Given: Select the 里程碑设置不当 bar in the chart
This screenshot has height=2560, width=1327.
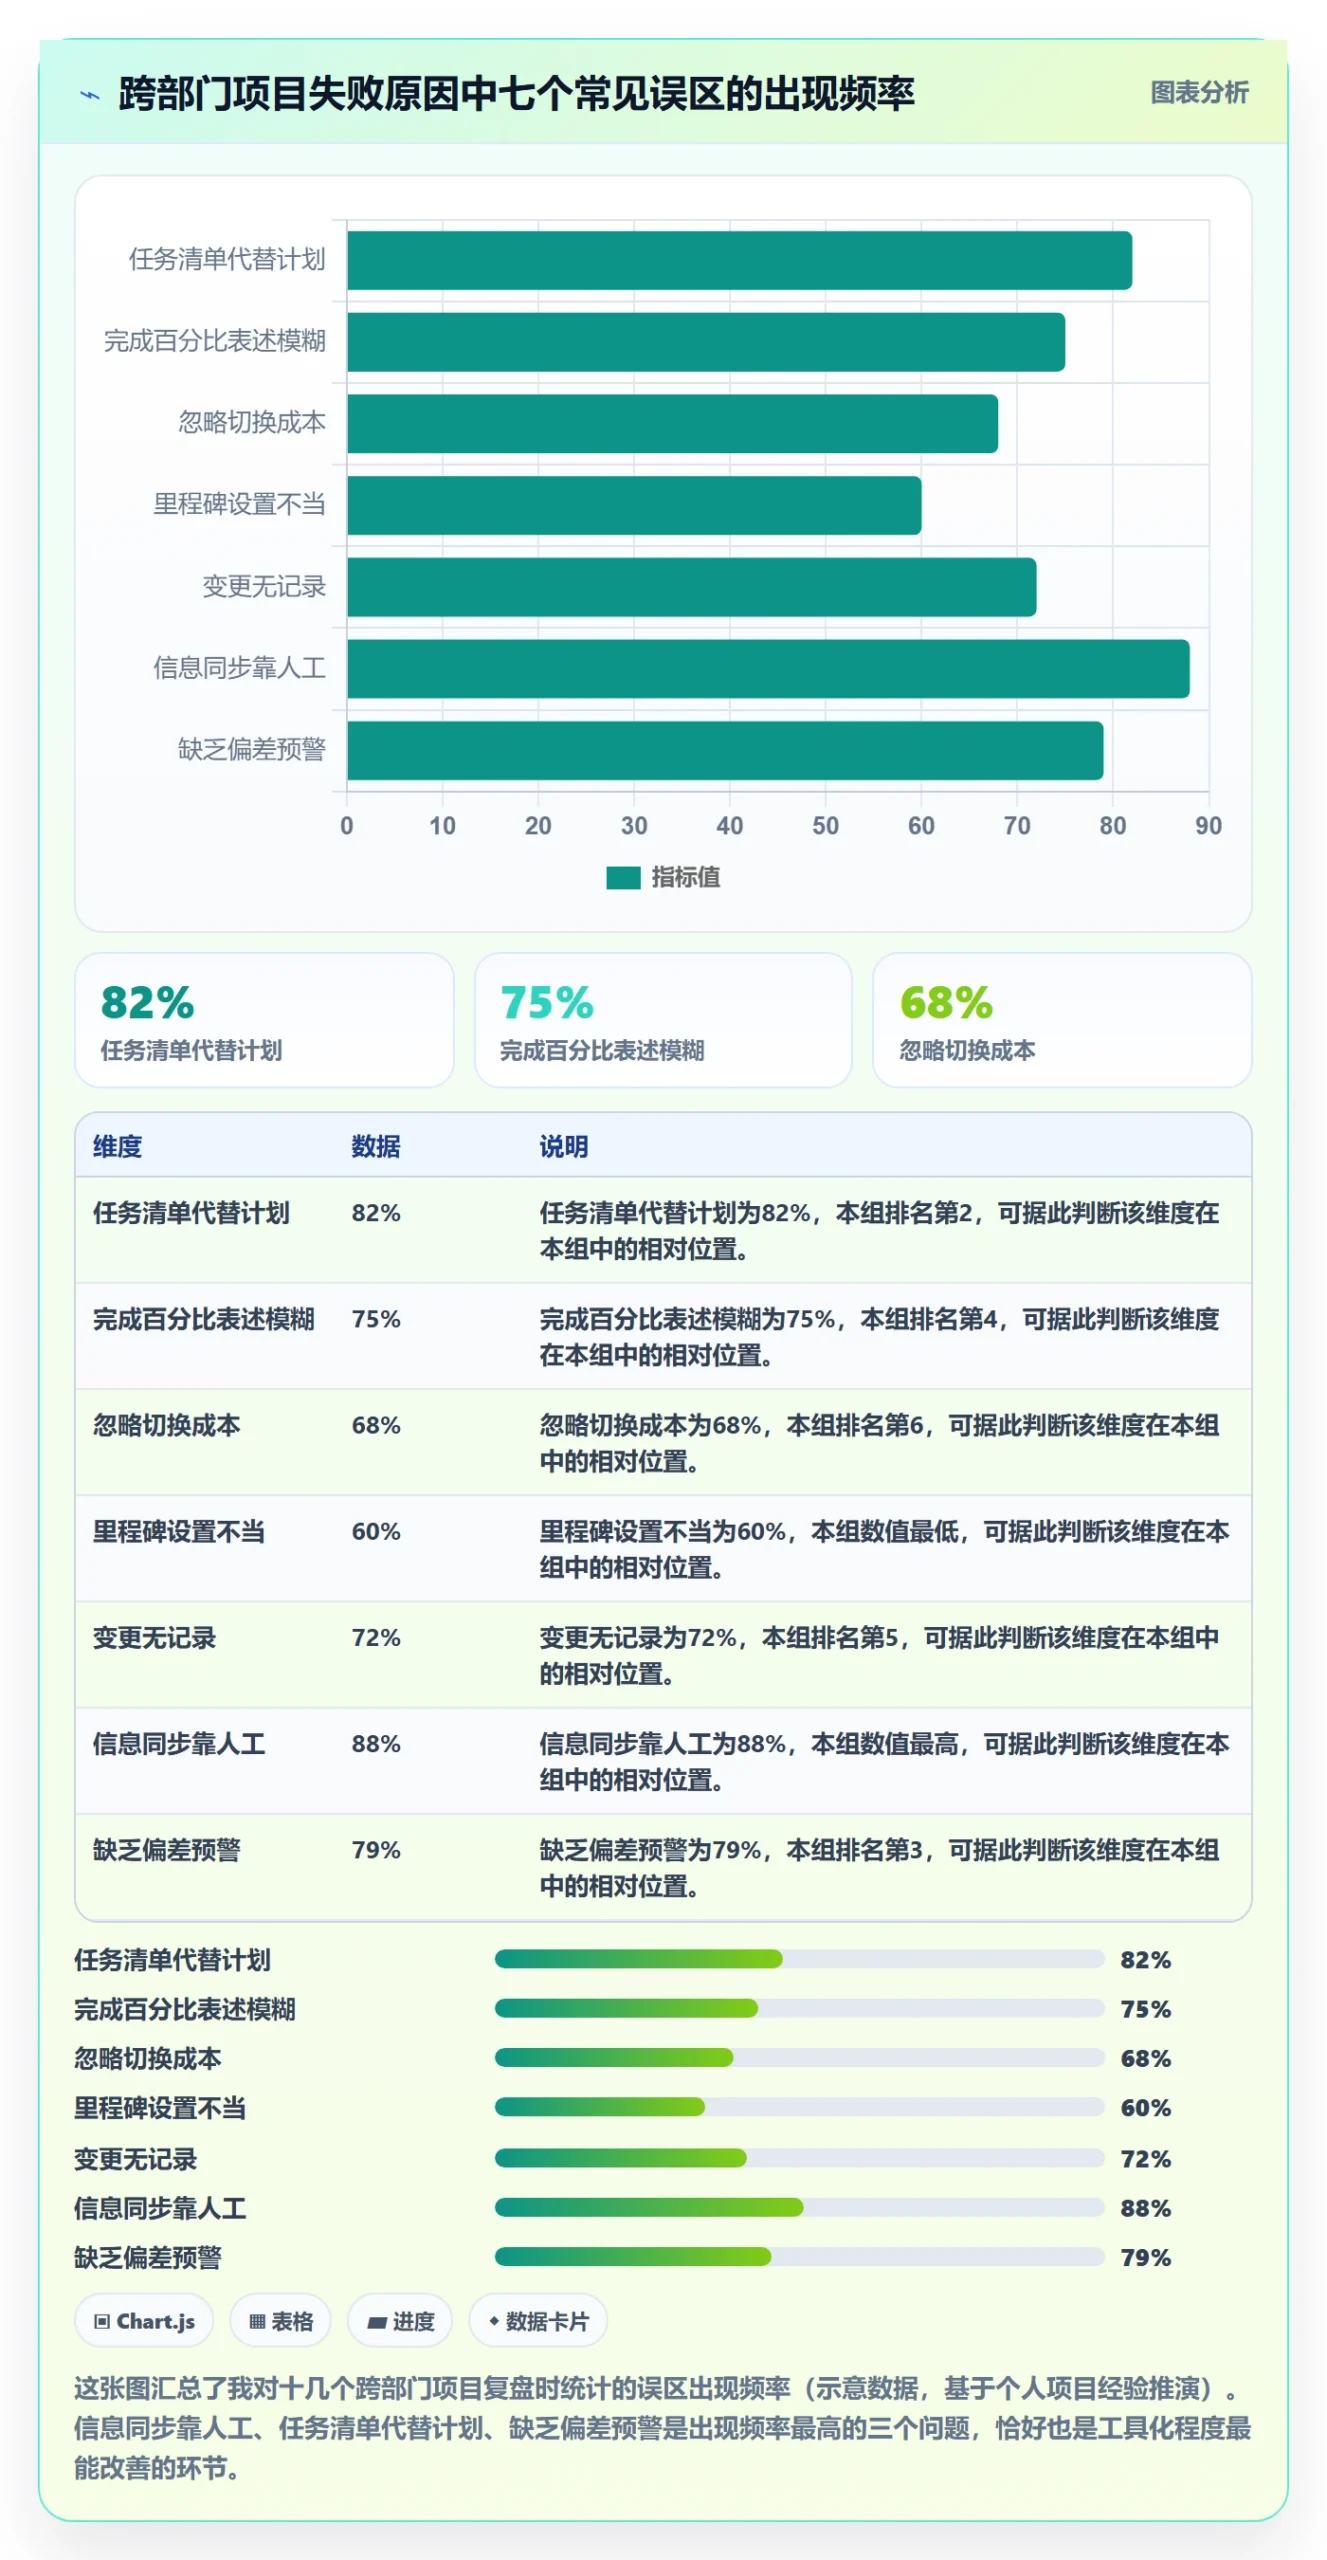Looking at the screenshot, I should click(634, 505).
